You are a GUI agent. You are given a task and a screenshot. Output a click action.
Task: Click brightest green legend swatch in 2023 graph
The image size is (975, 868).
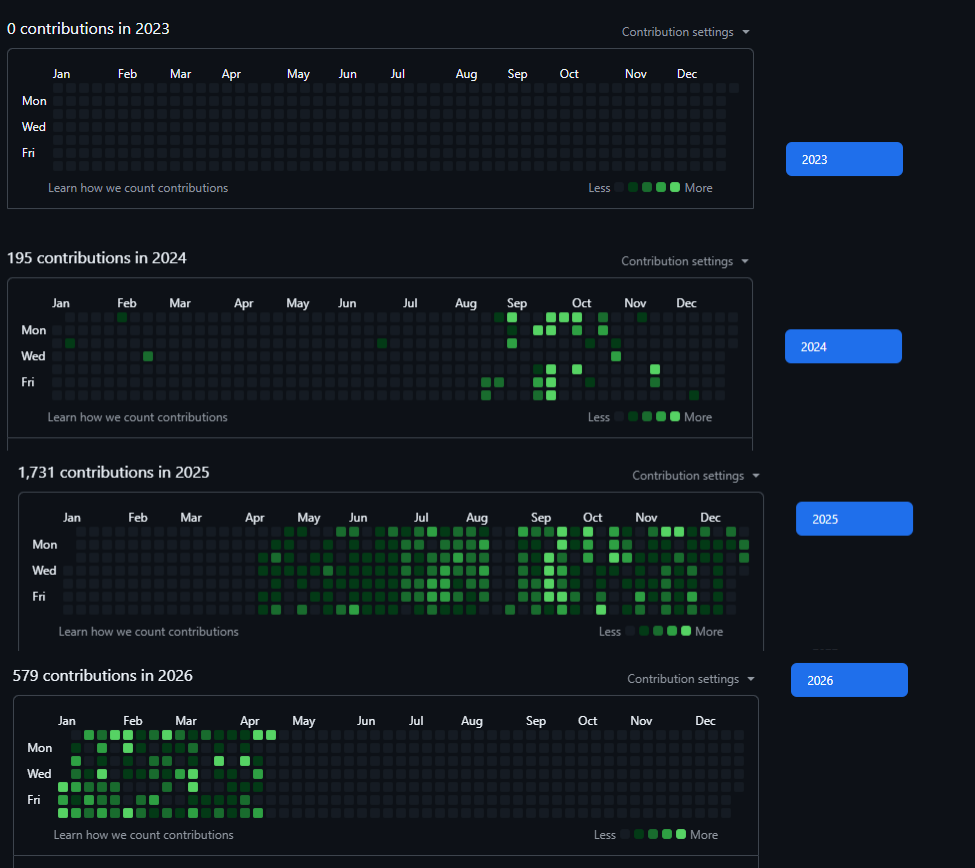(675, 187)
